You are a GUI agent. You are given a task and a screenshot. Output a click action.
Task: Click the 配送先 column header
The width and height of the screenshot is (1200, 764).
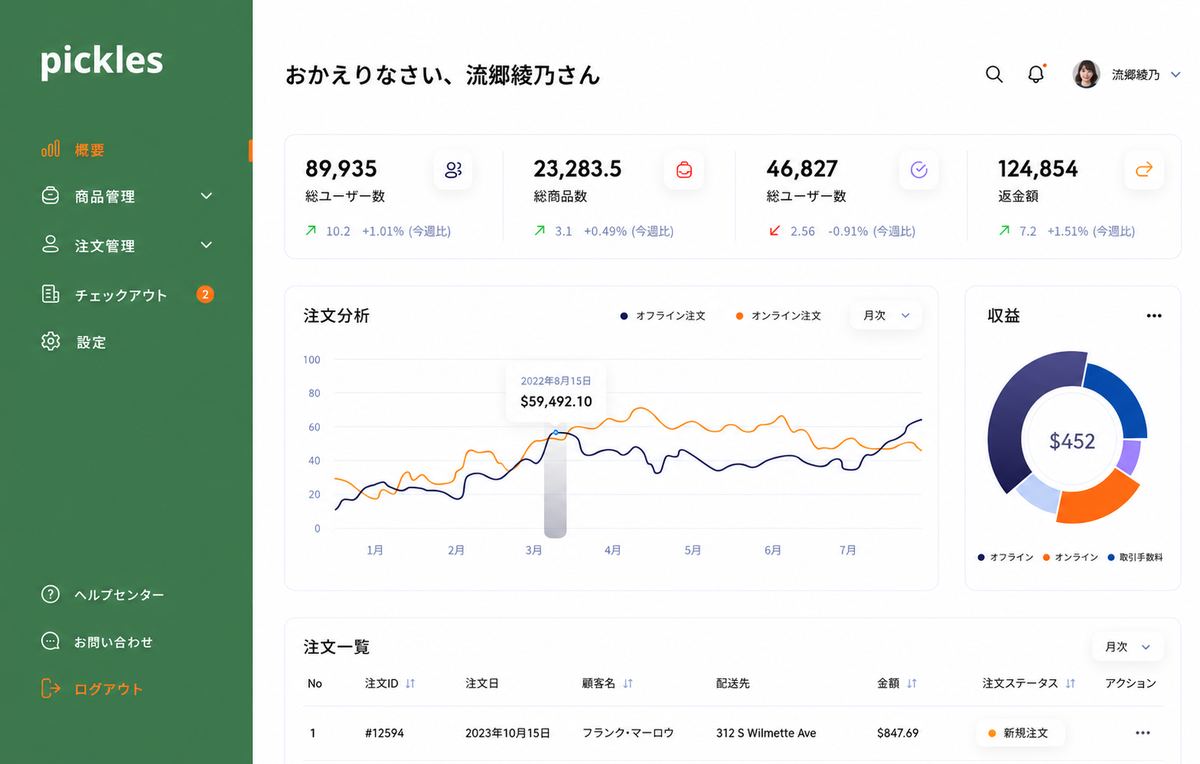(x=733, y=683)
